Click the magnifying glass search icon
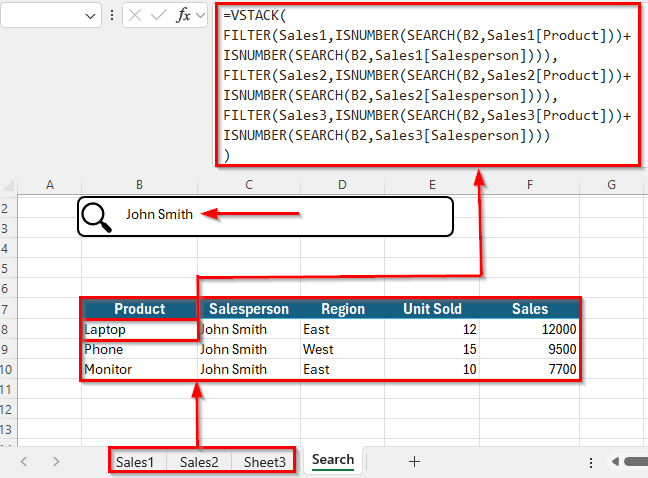The height and width of the screenshot is (478, 648). click(96, 217)
